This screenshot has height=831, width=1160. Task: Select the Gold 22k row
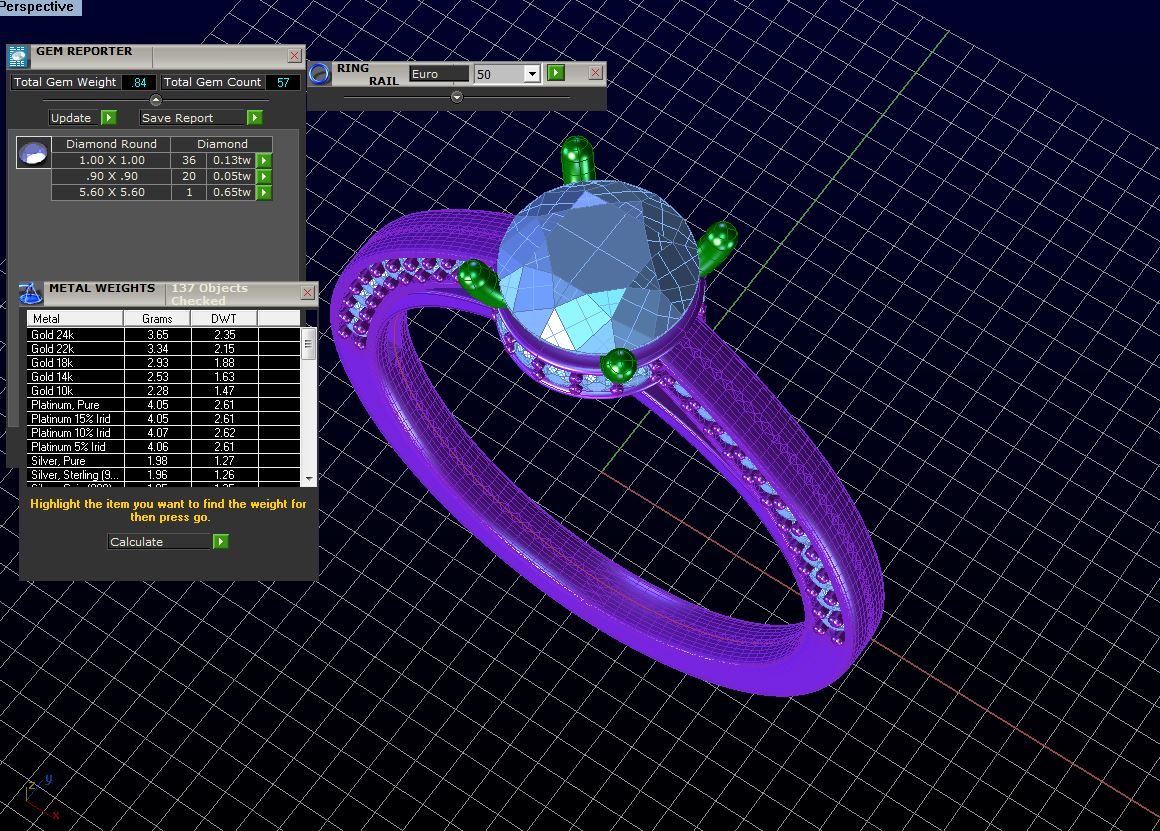tap(163, 349)
